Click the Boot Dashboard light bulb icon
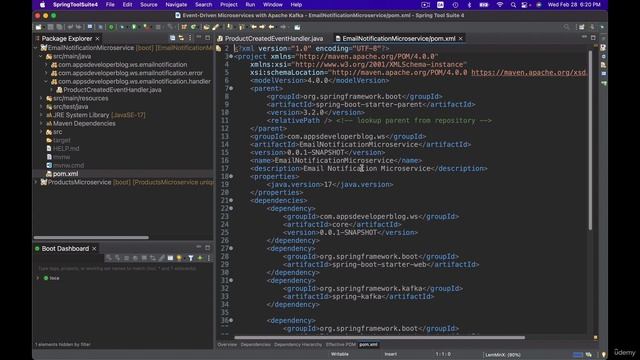Viewport: 640px width, 360px height. (x=179, y=258)
